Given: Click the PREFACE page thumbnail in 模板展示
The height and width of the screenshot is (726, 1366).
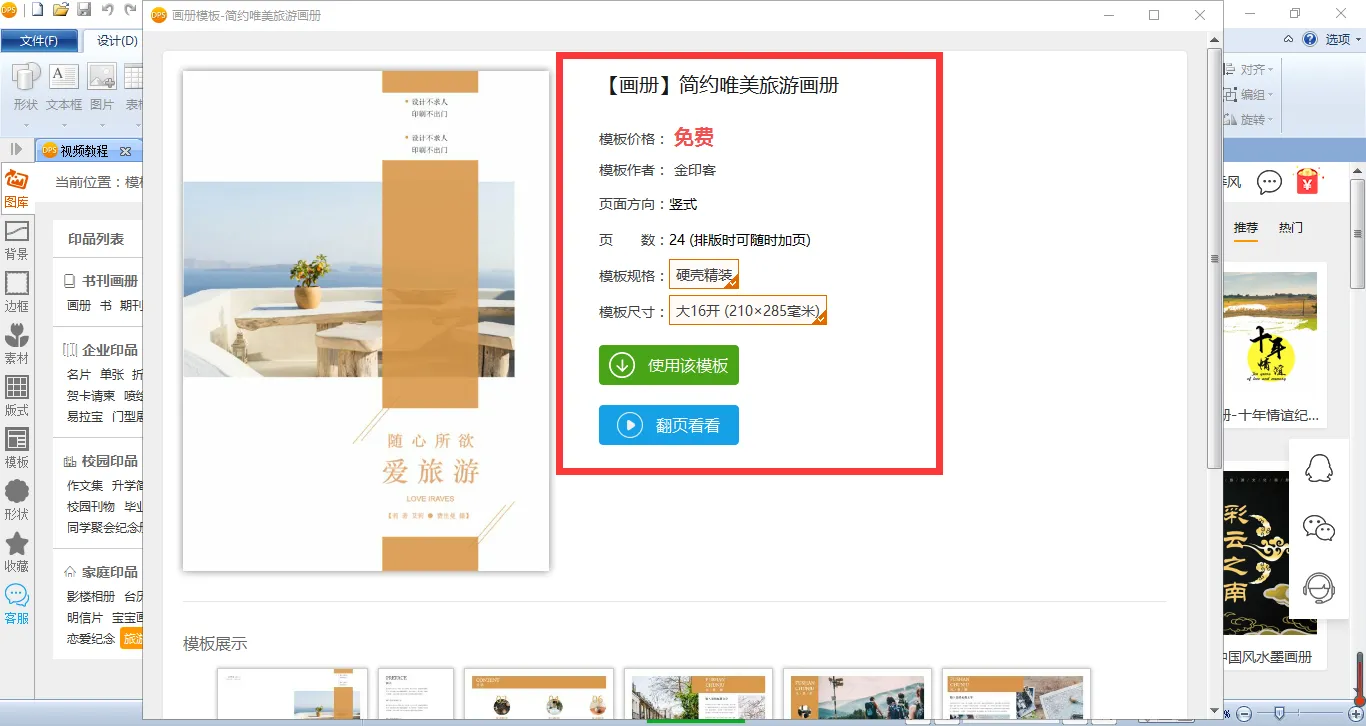Looking at the screenshot, I should pos(416,693).
